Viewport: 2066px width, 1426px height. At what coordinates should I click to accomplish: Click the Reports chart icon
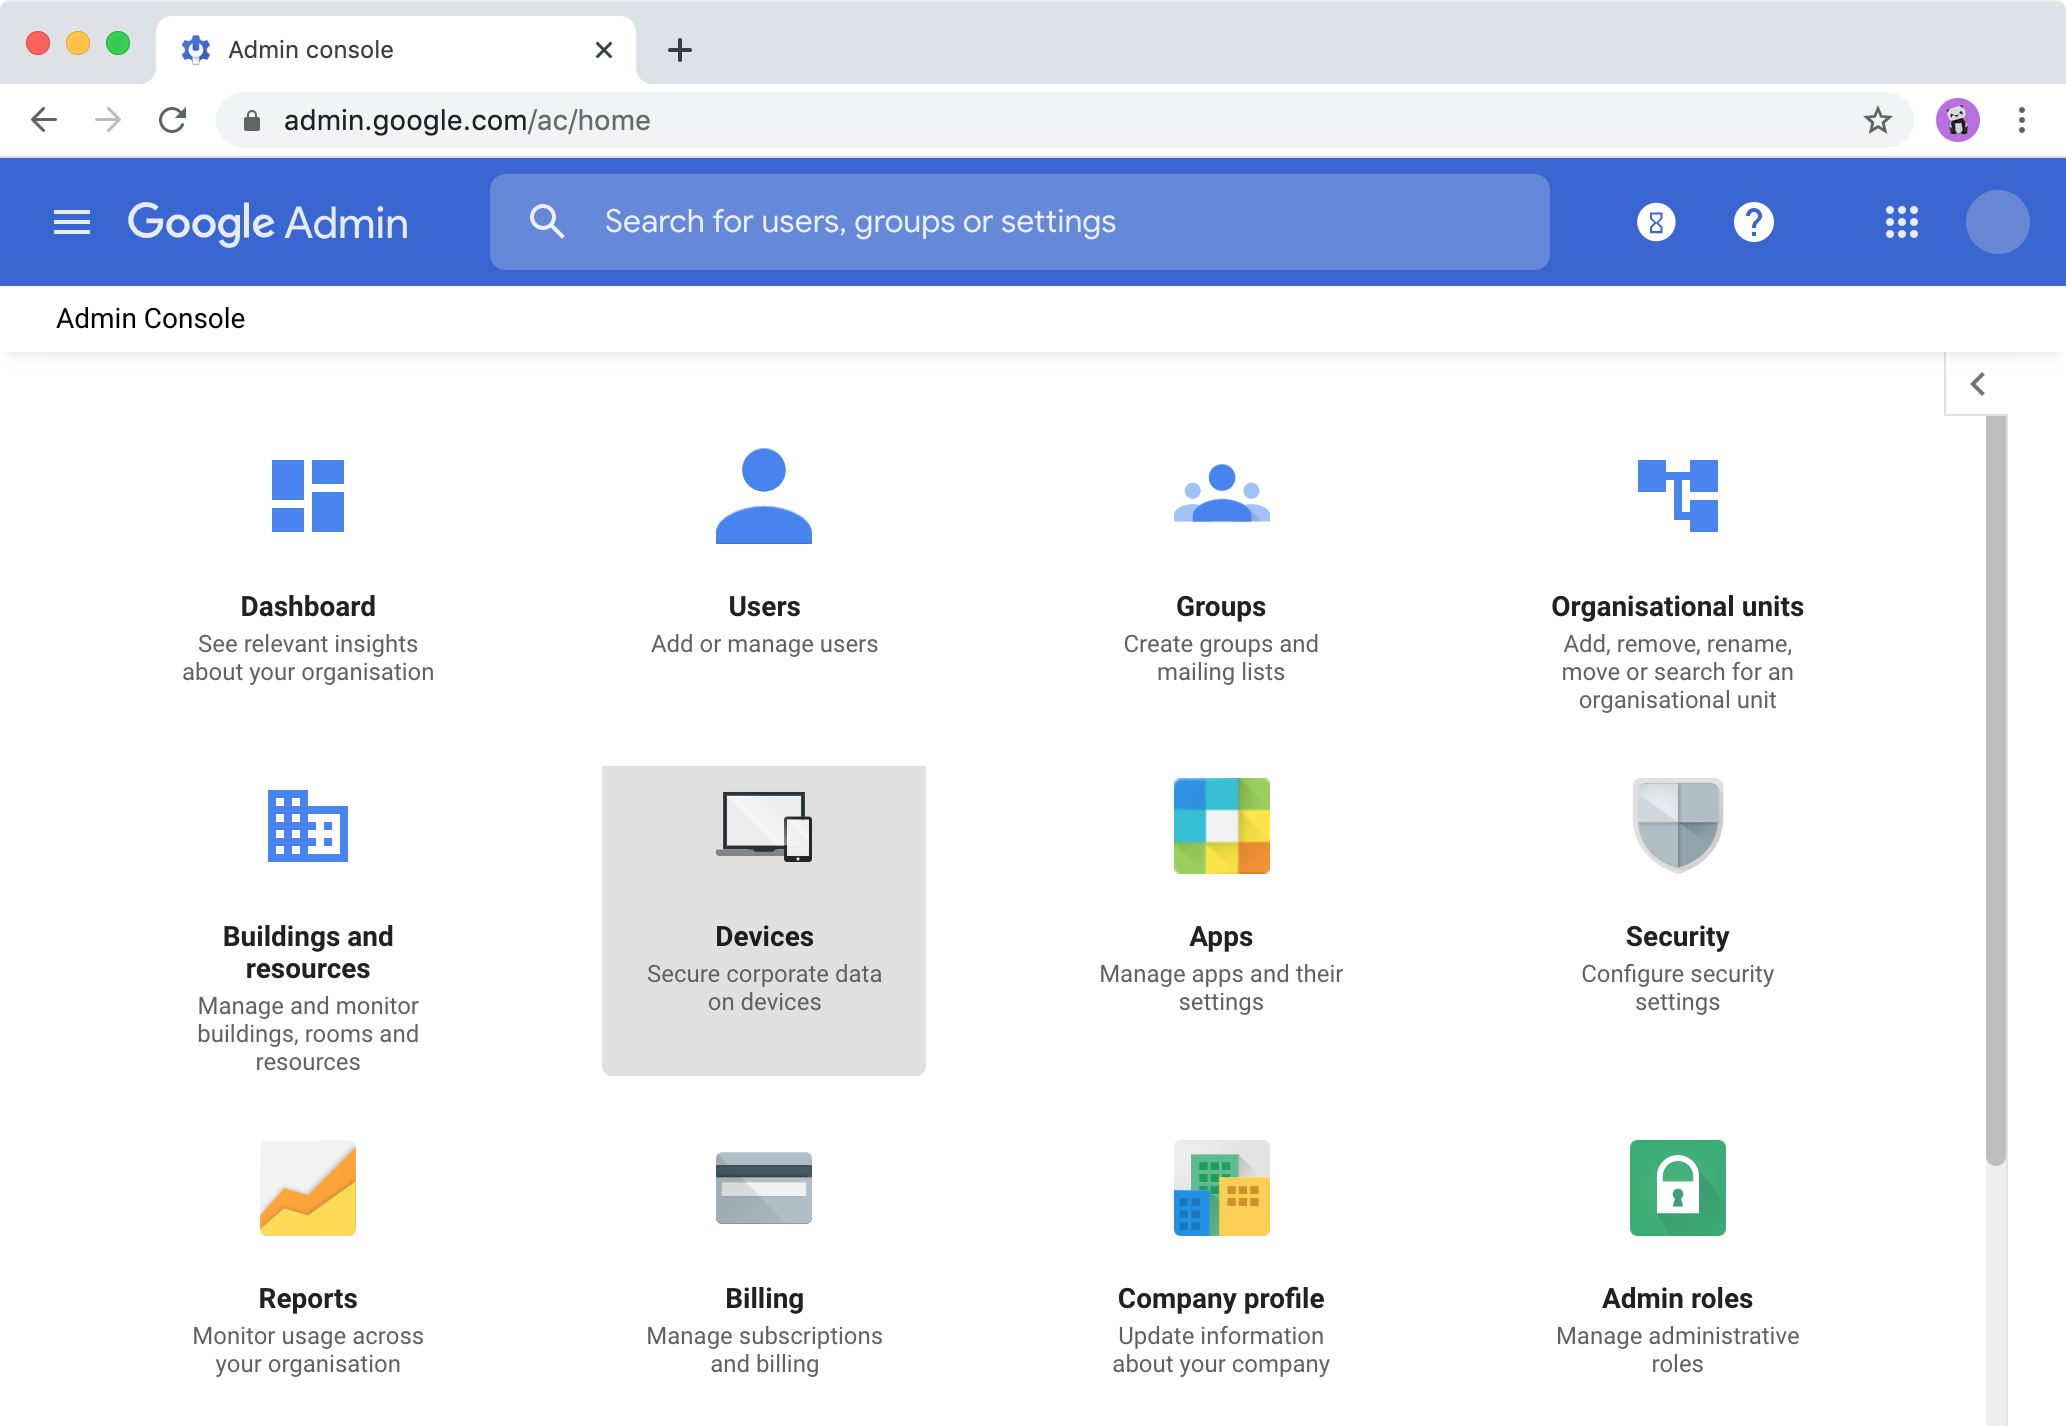click(x=307, y=1188)
